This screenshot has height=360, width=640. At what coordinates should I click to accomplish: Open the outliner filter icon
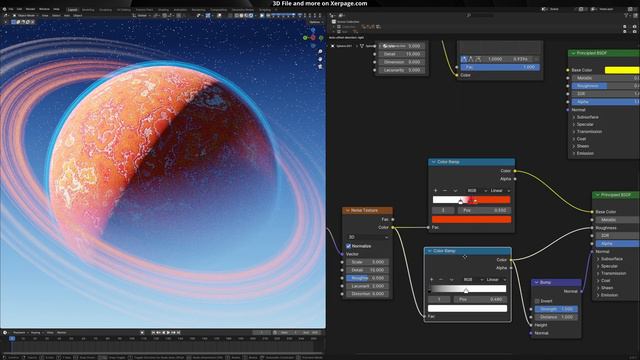[x=627, y=16]
